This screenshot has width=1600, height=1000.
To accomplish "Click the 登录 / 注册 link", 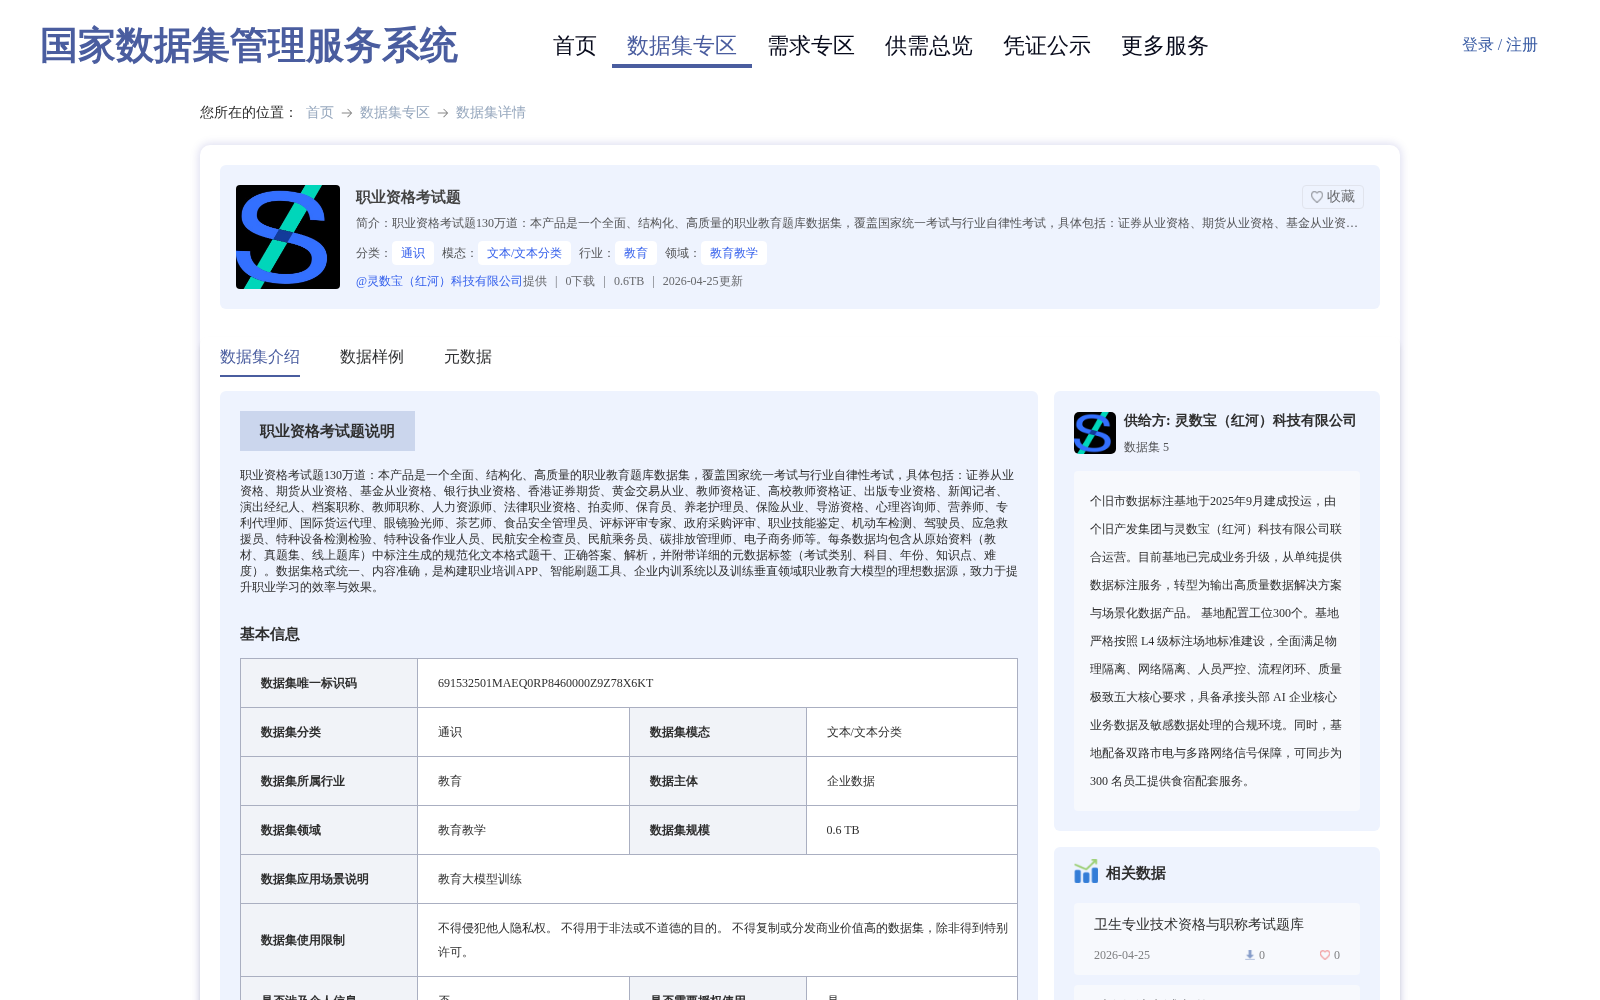I will pos(1500,45).
